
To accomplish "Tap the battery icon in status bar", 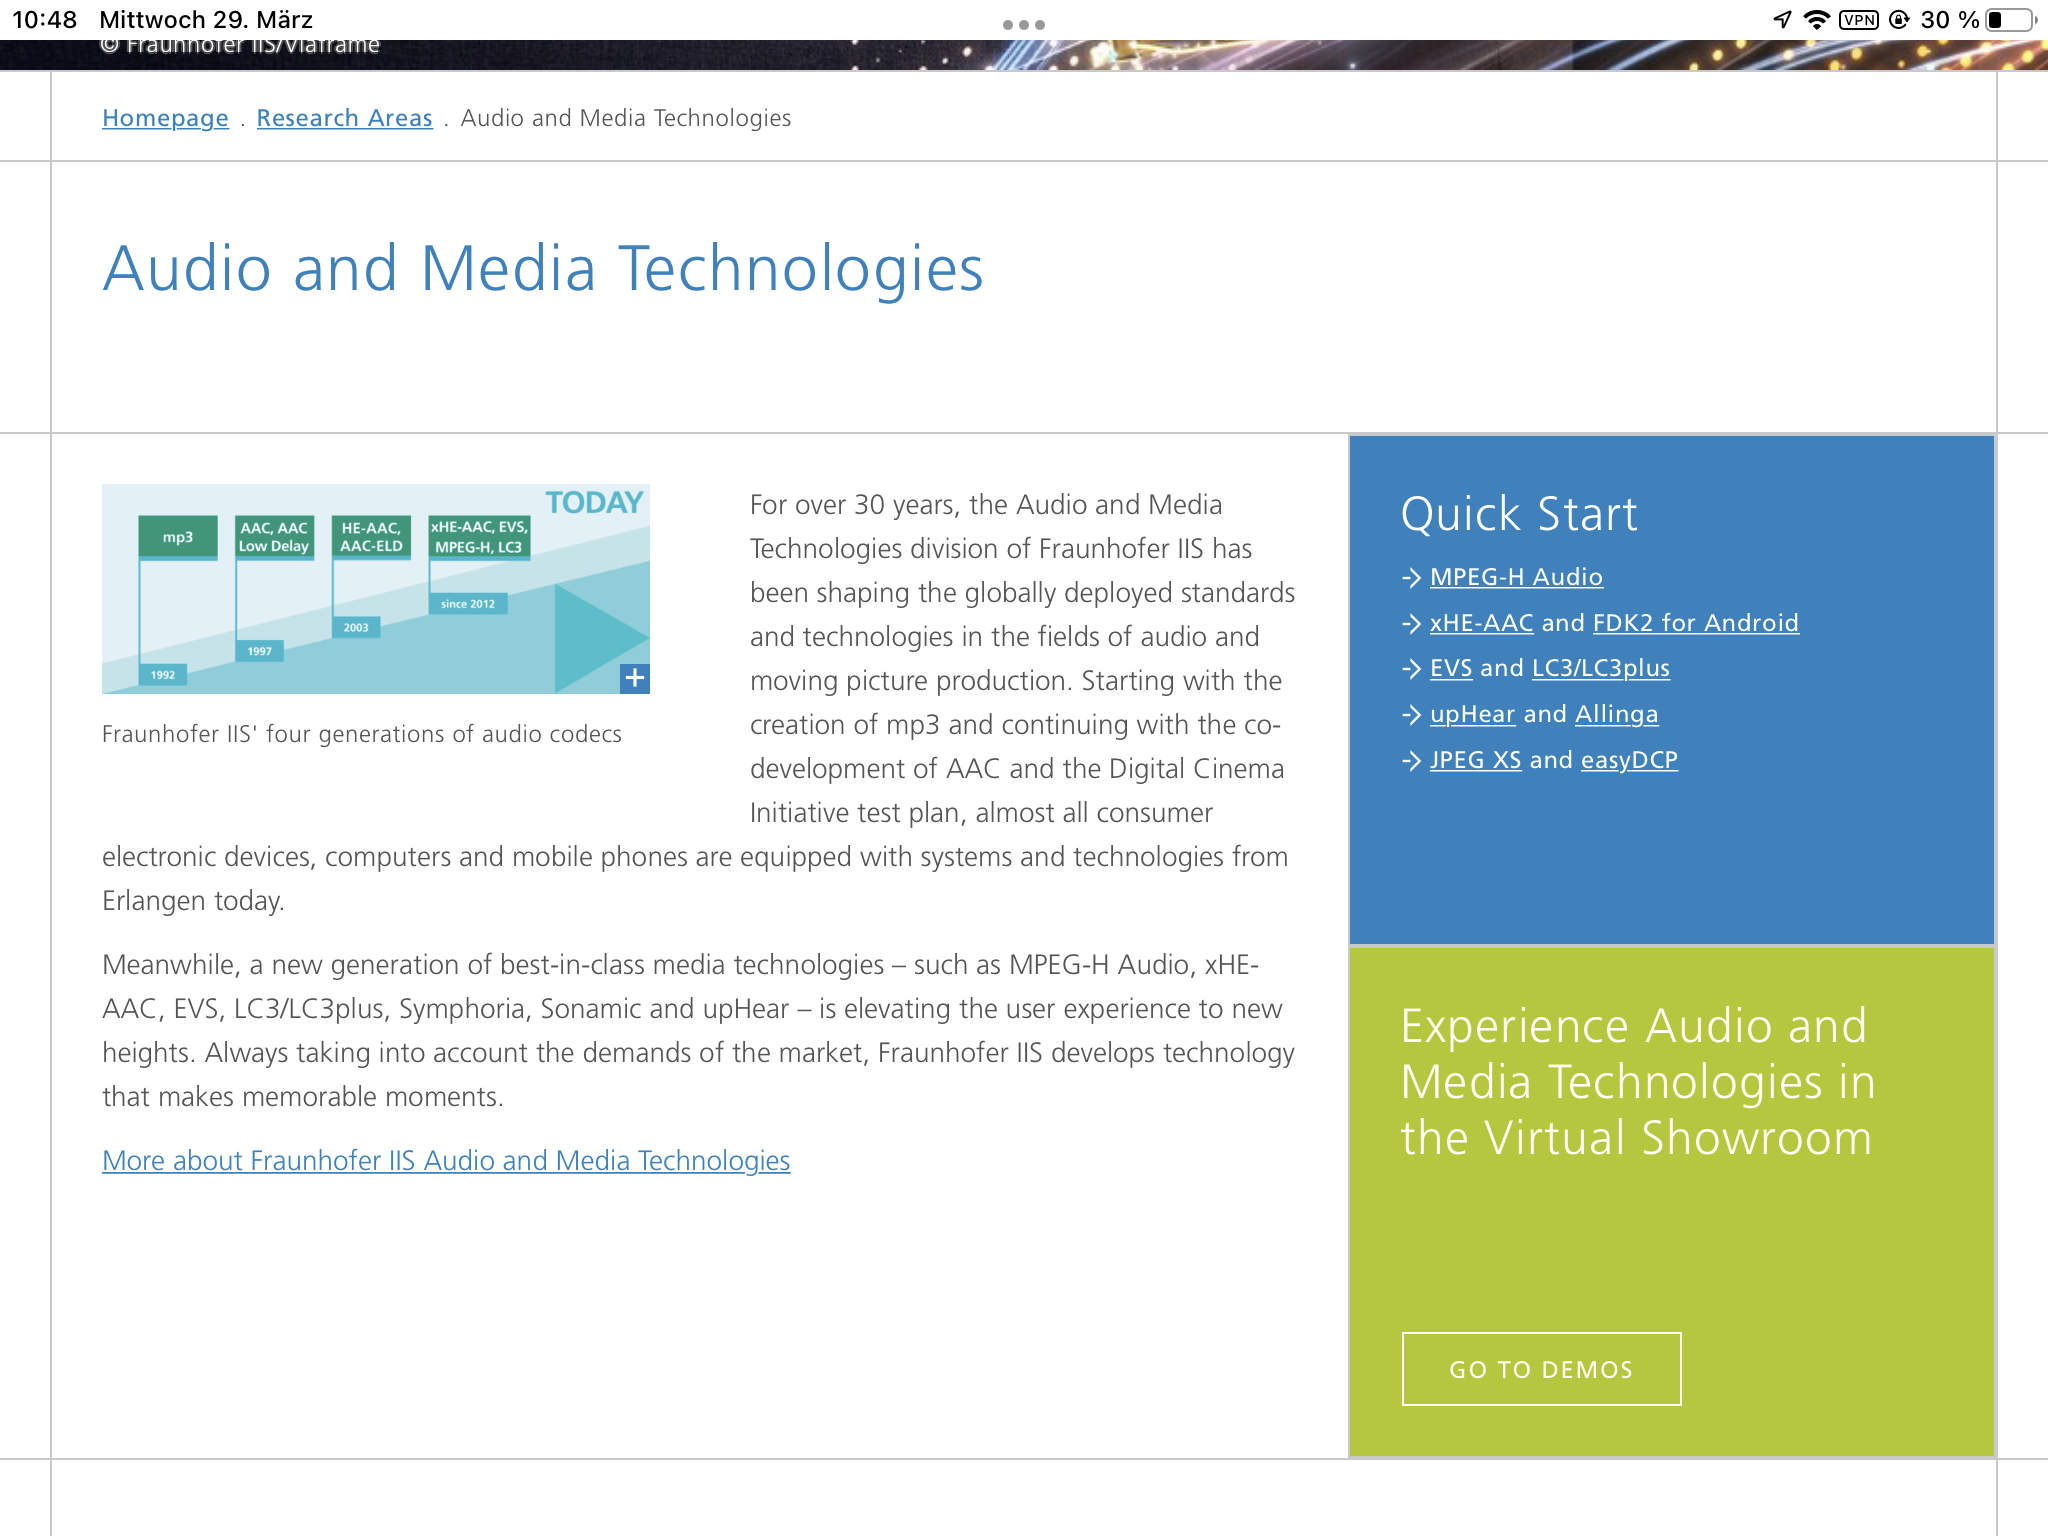I will [x=2011, y=20].
